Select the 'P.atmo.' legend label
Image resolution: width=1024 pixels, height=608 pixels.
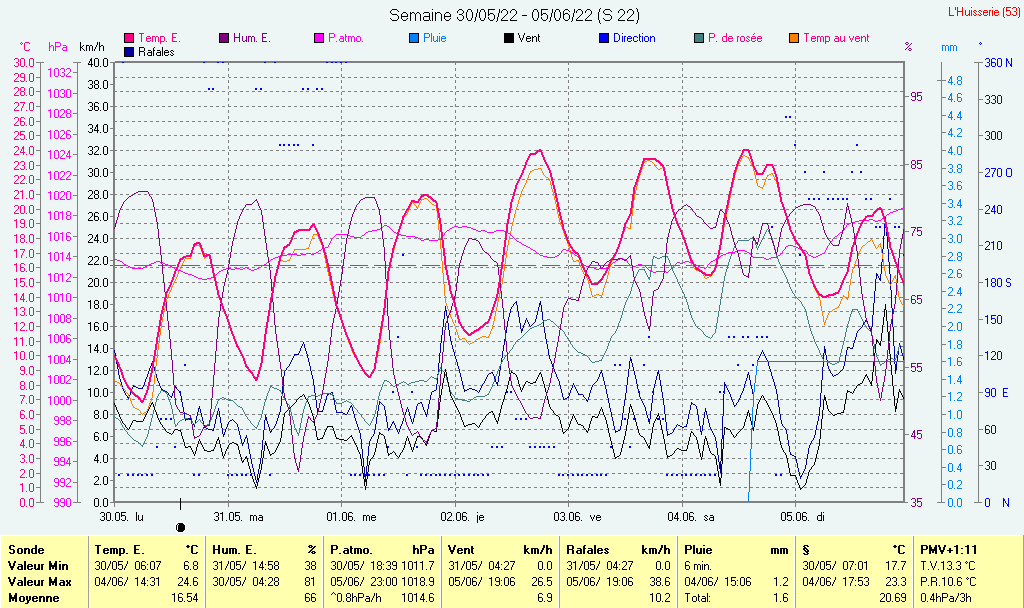click(345, 39)
